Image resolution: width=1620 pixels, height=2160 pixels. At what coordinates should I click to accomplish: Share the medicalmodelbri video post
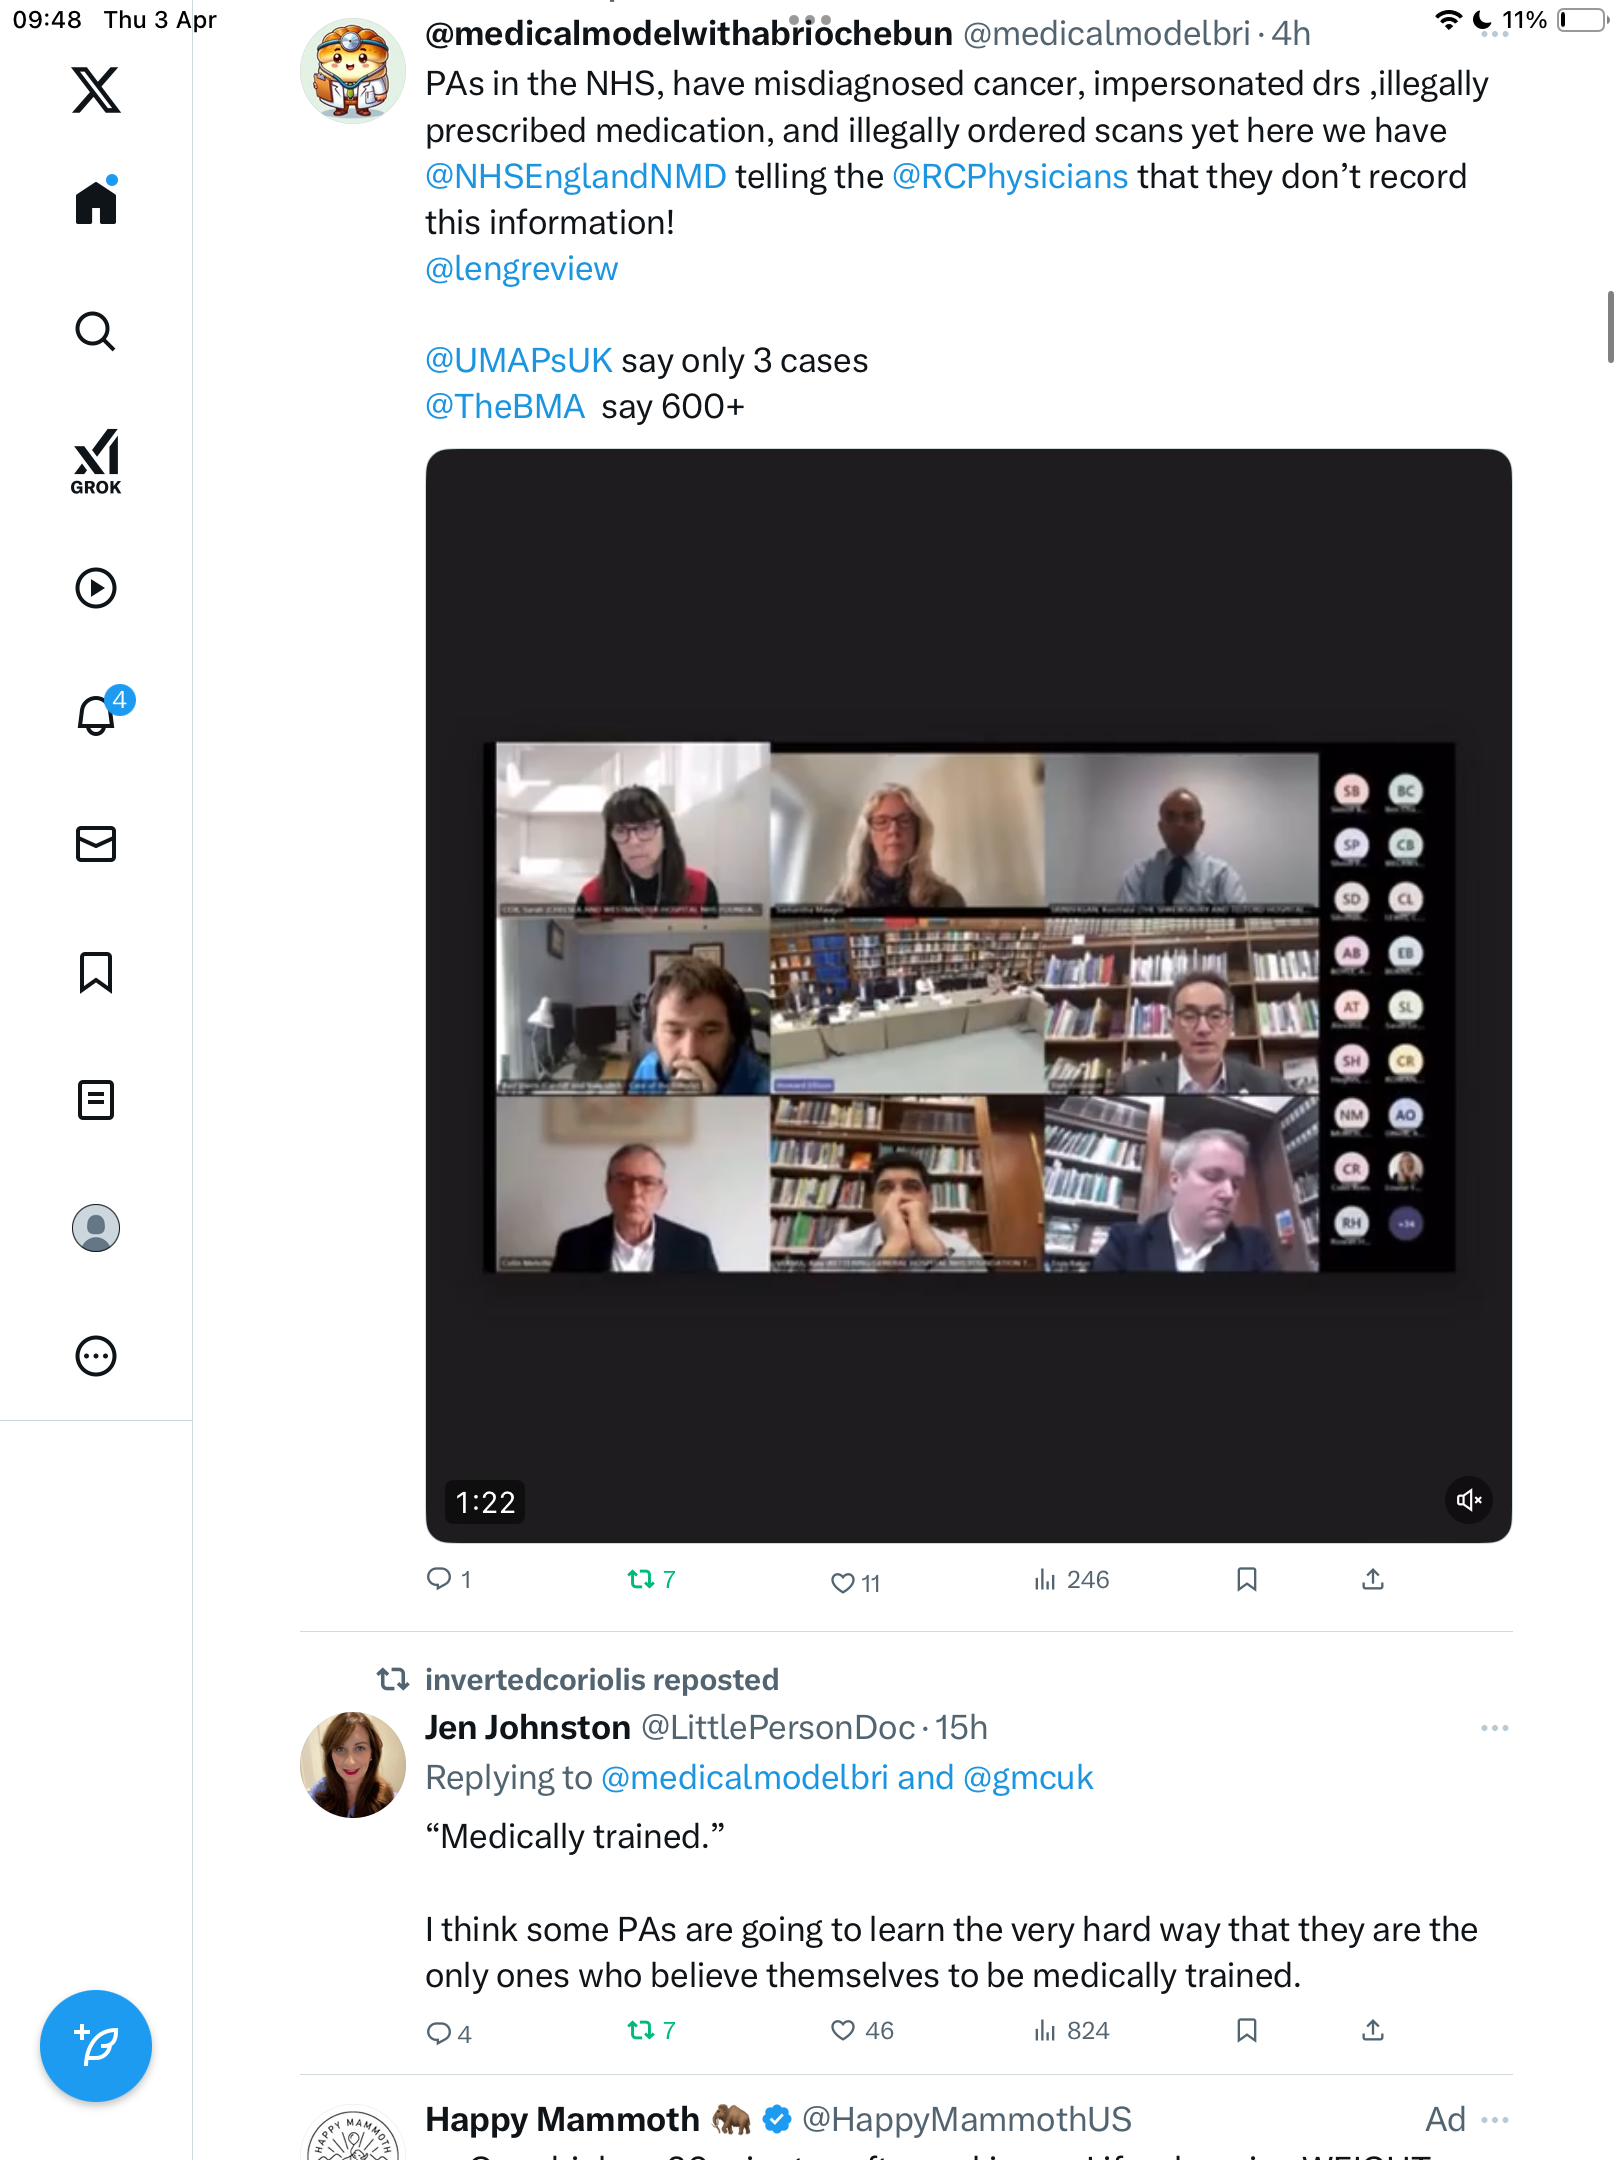(x=1373, y=1579)
